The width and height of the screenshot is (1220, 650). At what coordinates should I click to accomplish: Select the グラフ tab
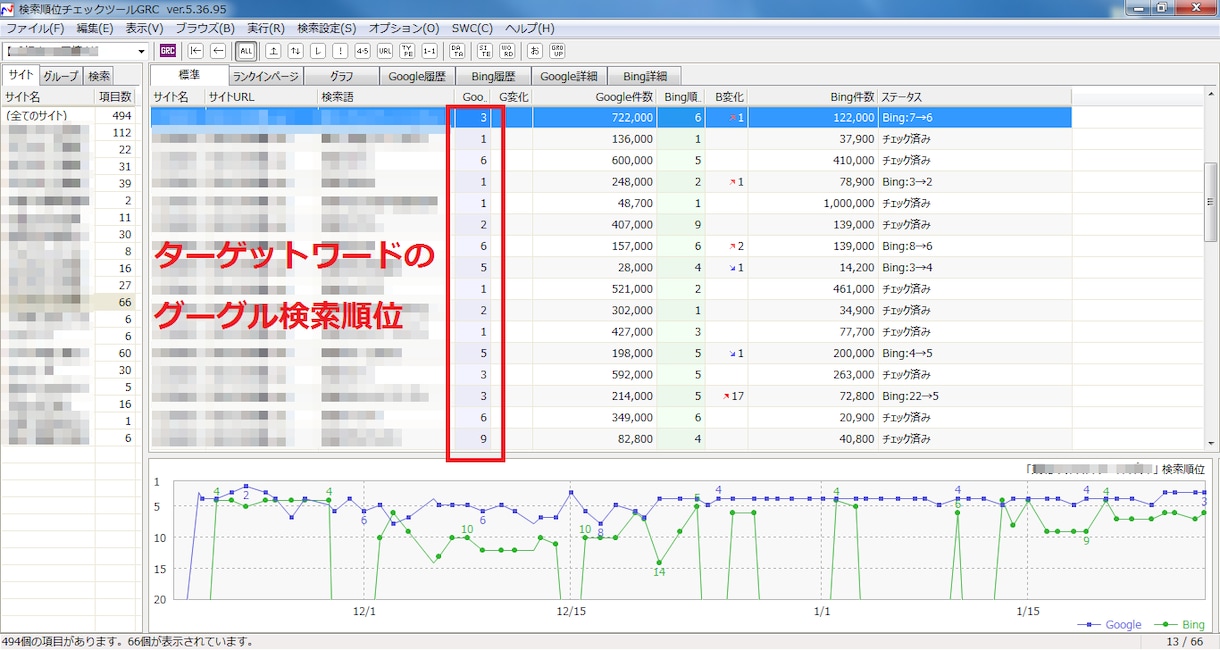pos(341,76)
